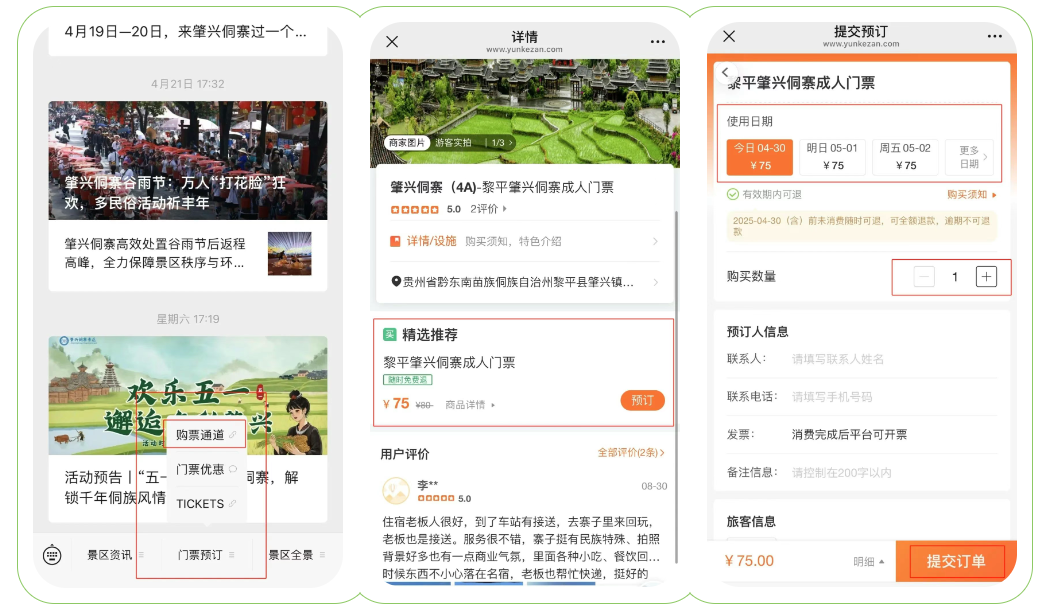Open keyboard input icon in chat bar

[52, 555]
